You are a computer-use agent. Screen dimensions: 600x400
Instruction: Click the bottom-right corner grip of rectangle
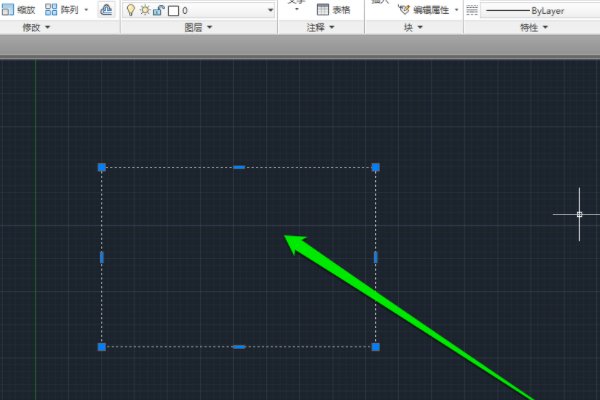pos(376,347)
